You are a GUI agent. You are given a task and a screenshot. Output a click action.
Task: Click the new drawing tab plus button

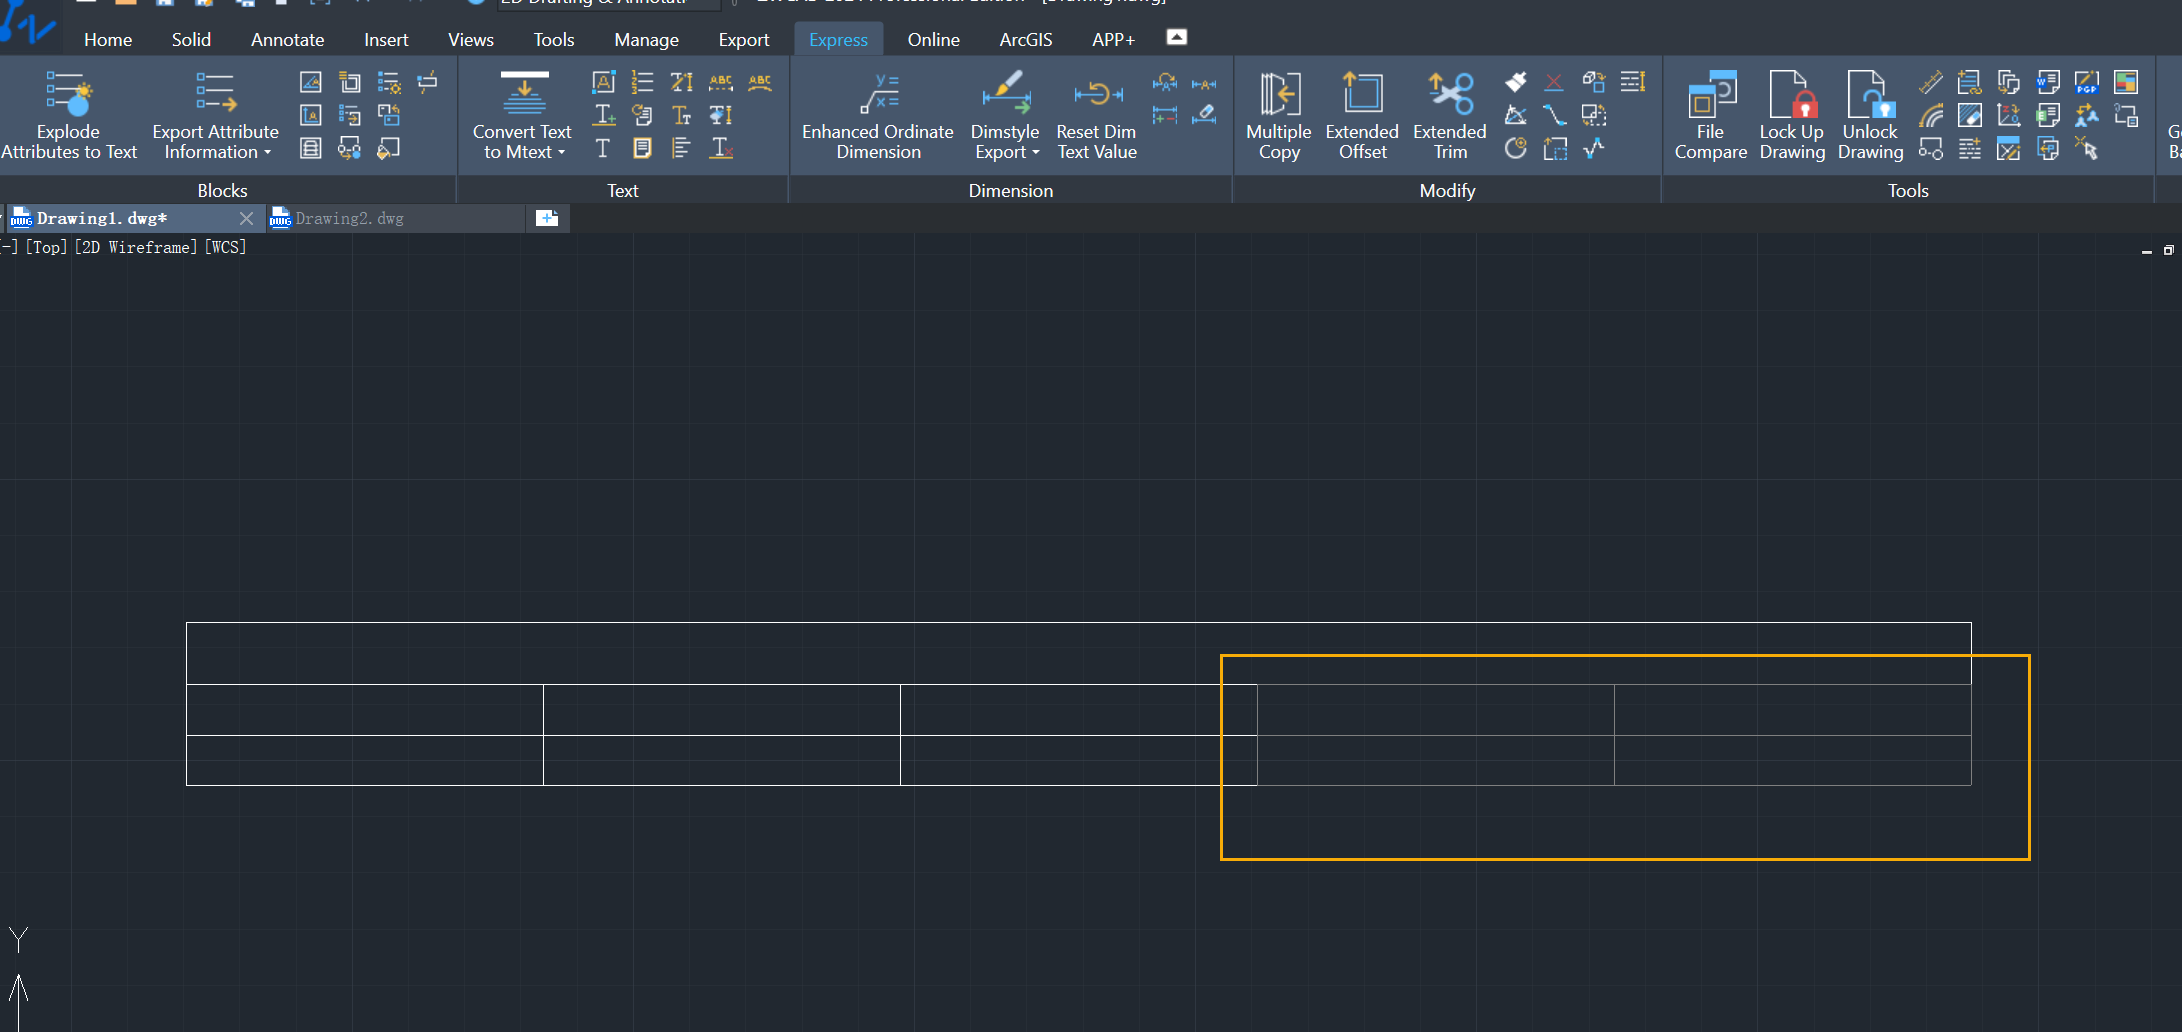coord(547,218)
